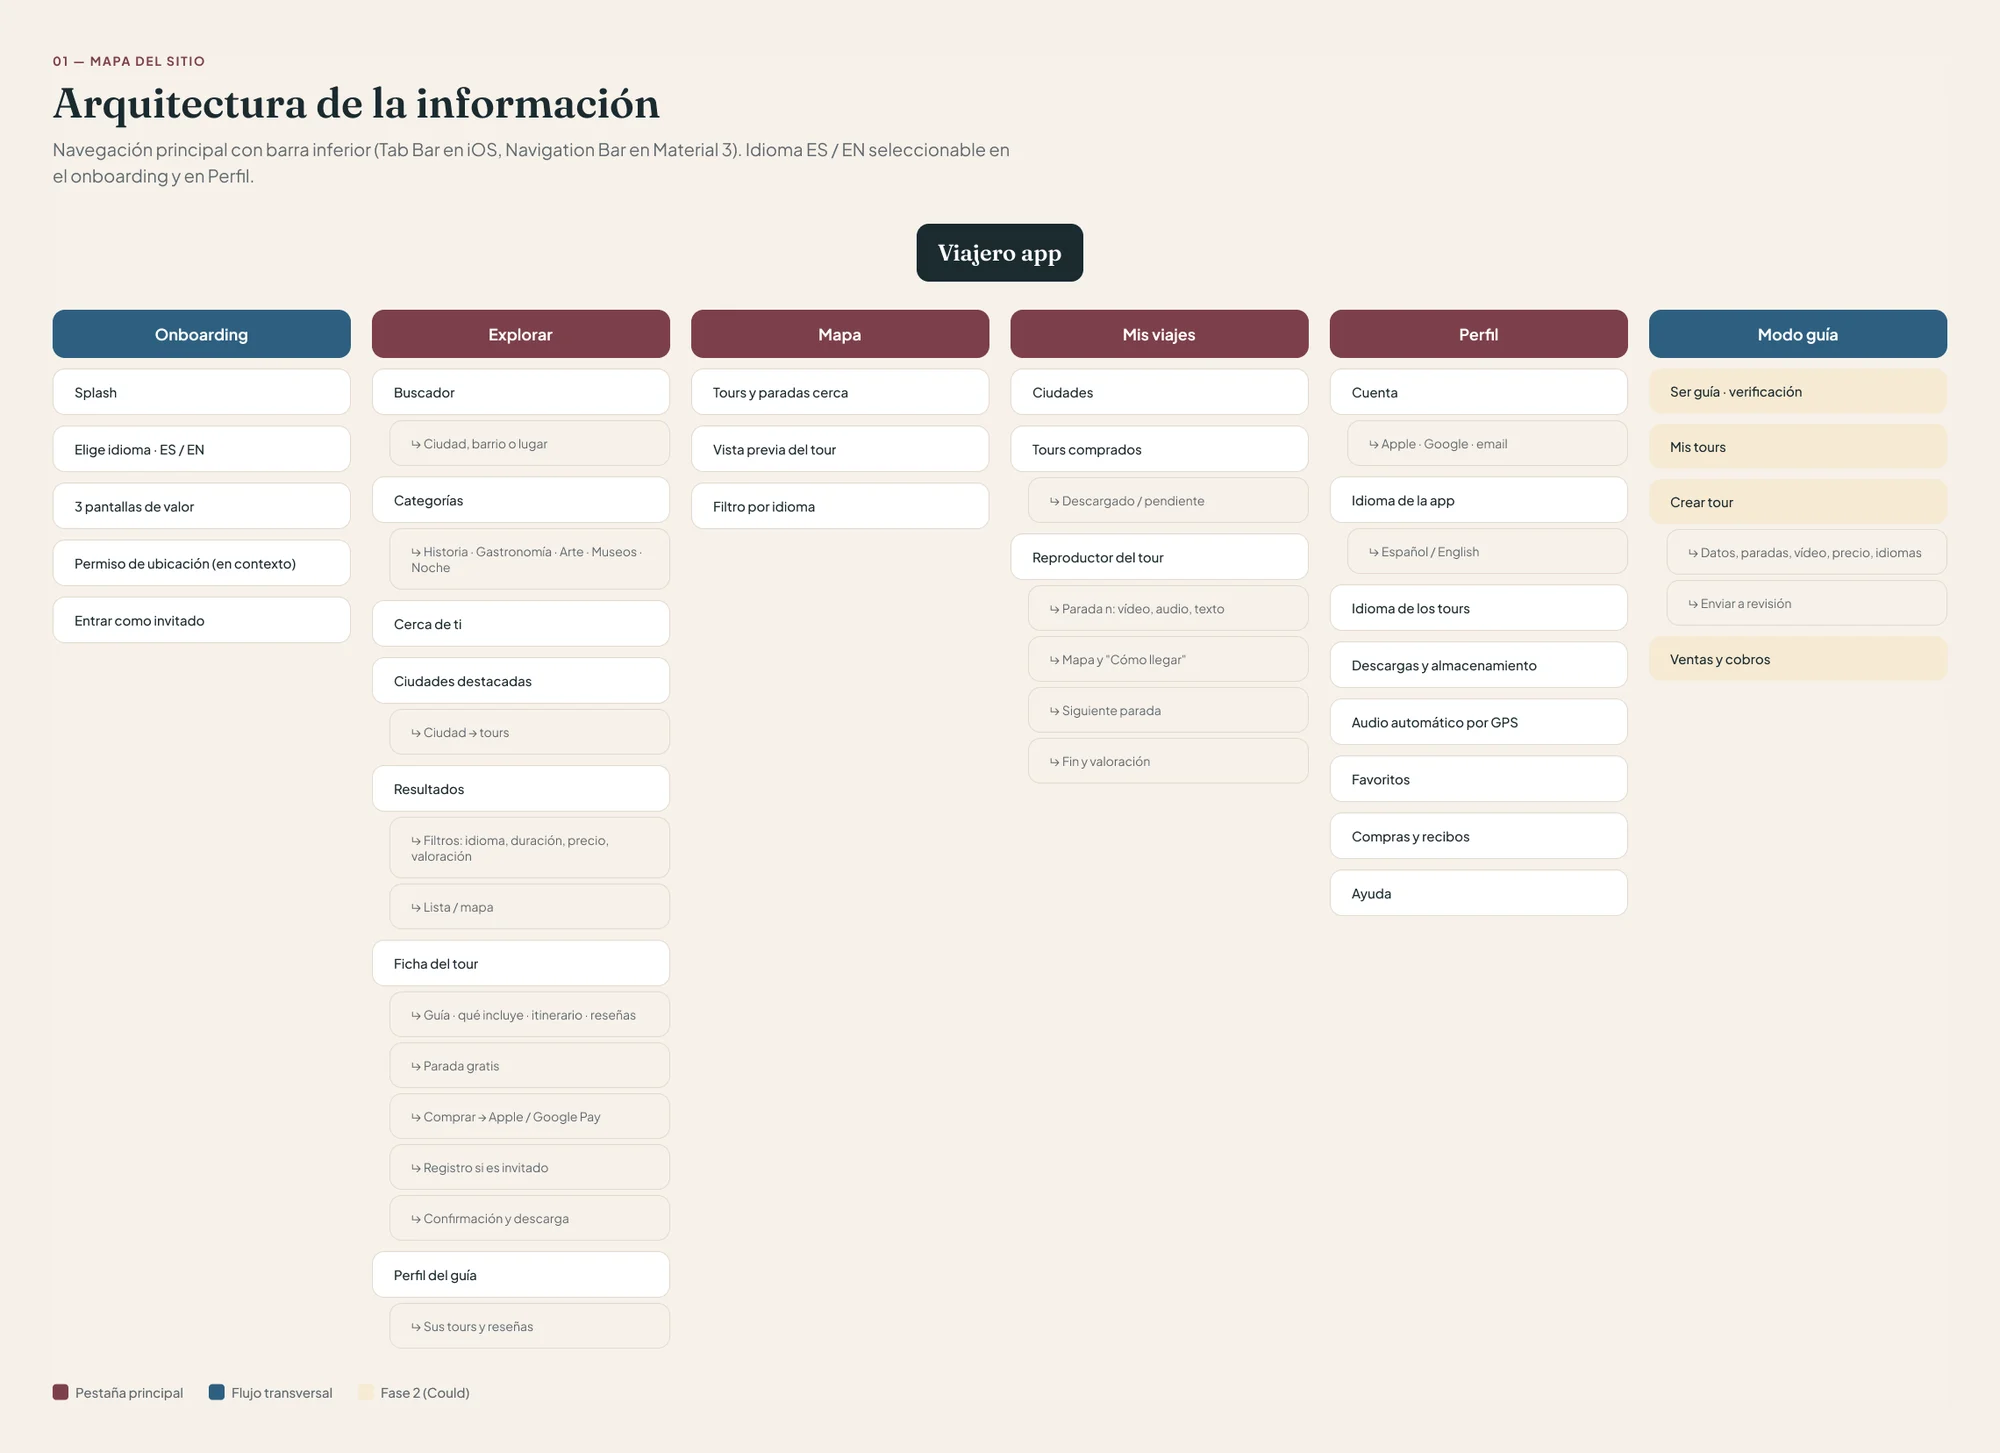Click 'Comprar → Apple / Google Pay' sub-item
This screenshot has height=1453, width=2000.
(x=529, y=1117)
